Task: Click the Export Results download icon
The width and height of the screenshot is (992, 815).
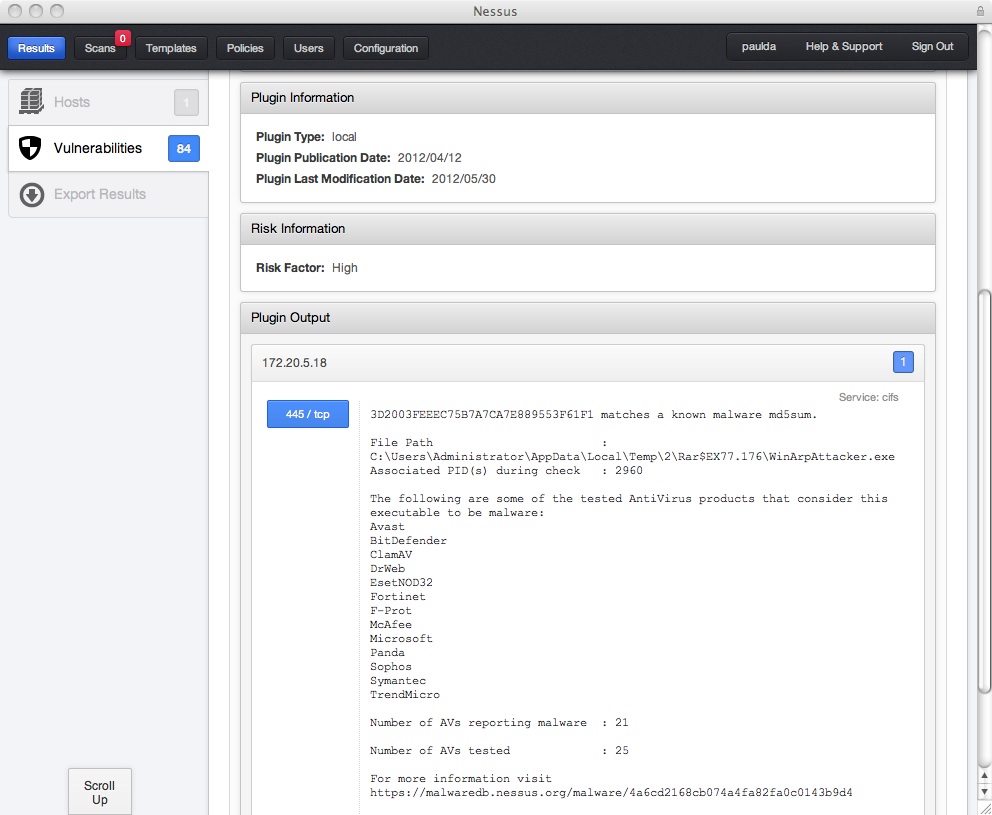Action: tap(32, 195)
